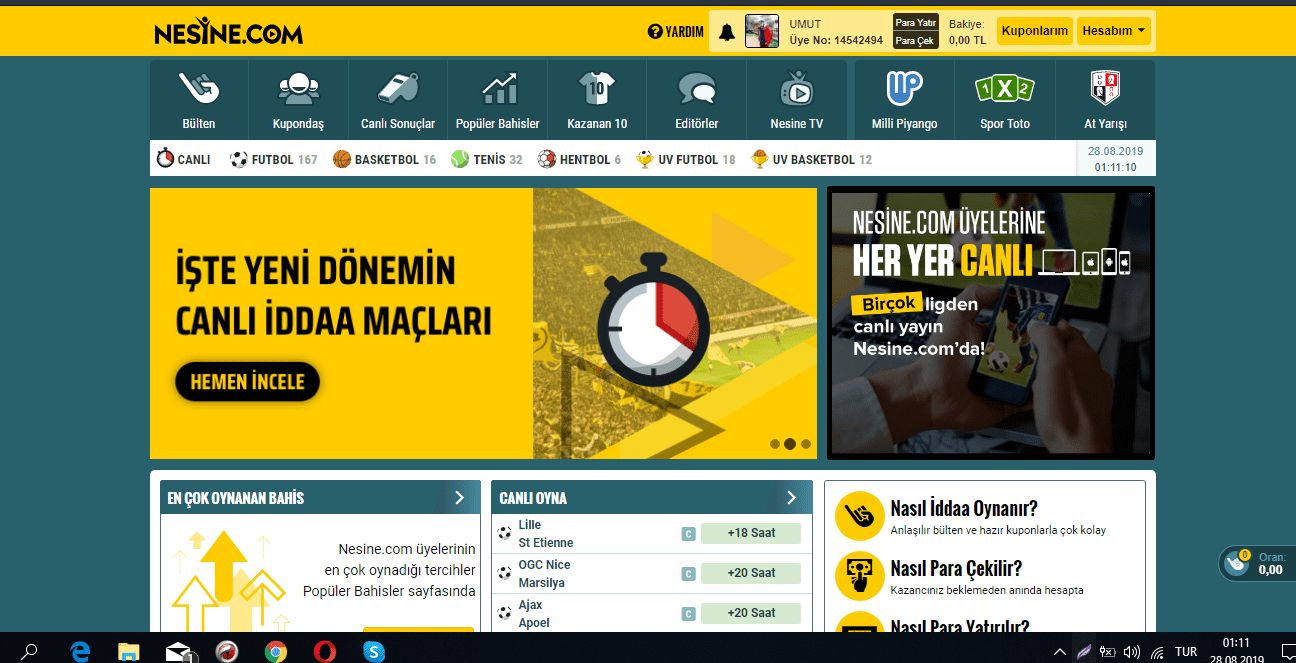Click the notification bell icon

727,32
